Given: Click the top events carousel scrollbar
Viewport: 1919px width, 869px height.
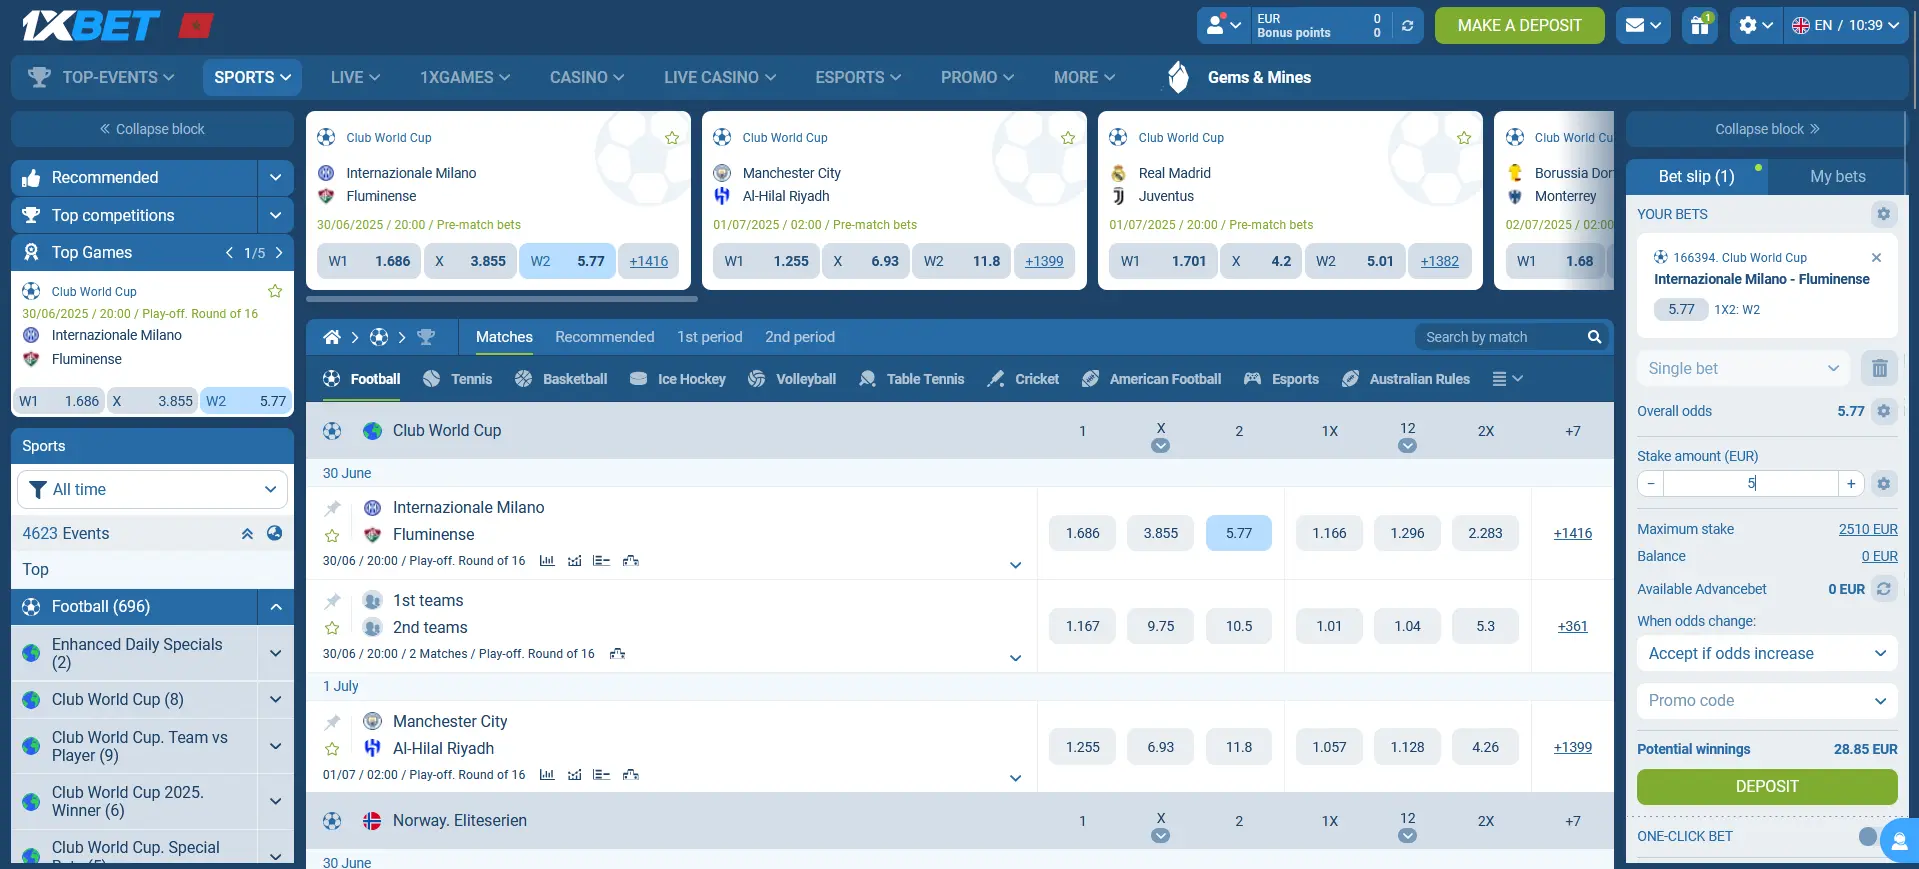Looking at the screenshot, I should pos(502,298).
